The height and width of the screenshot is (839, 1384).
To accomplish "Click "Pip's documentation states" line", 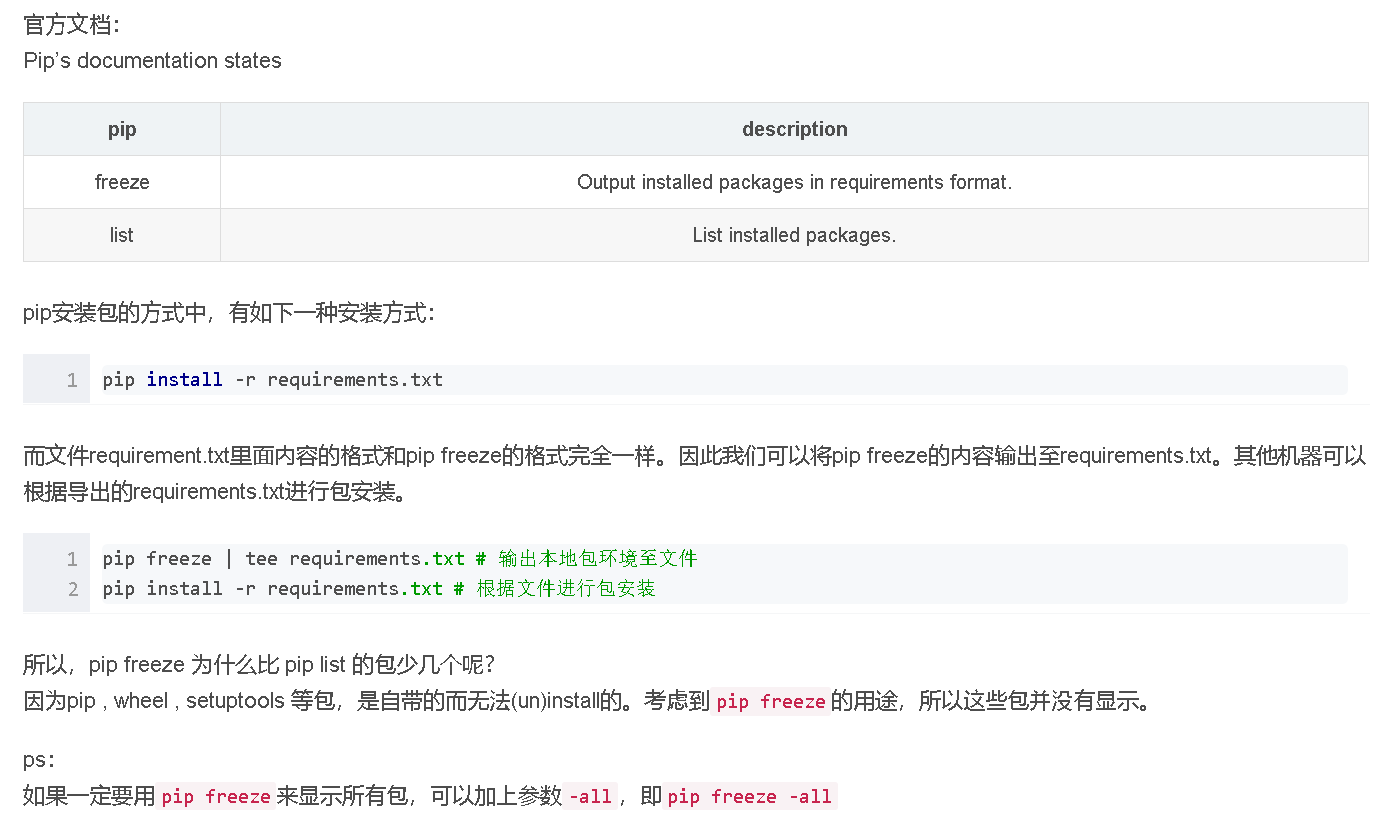I will (152, 60).
